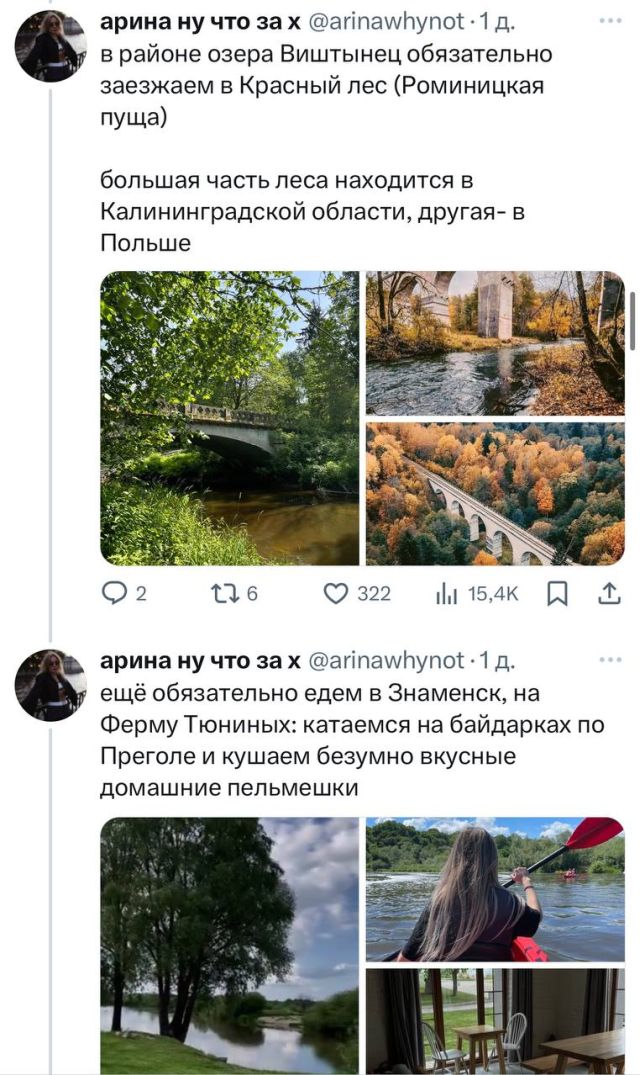Open green stone bridge photo

229,418
